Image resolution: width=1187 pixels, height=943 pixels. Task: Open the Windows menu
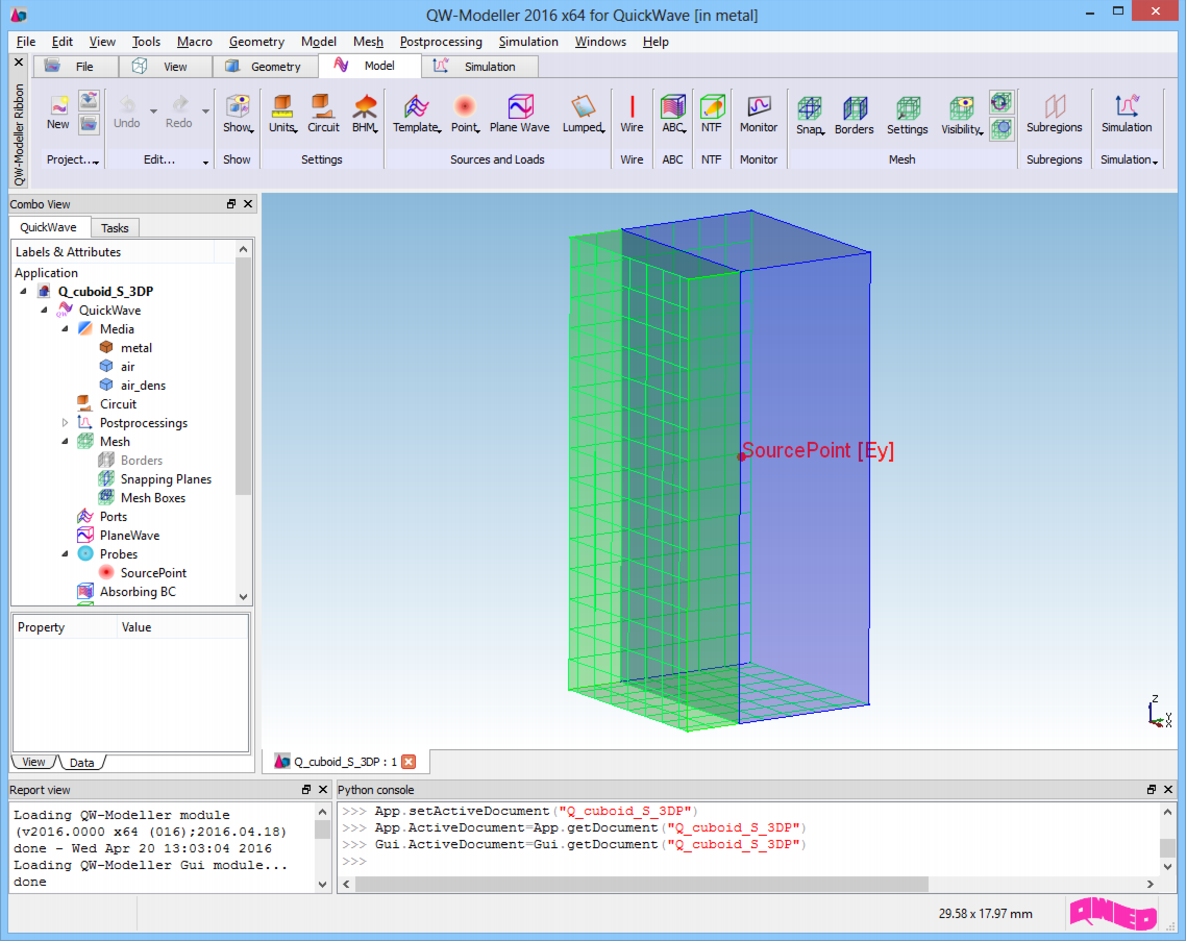click(x=600, y=42)
